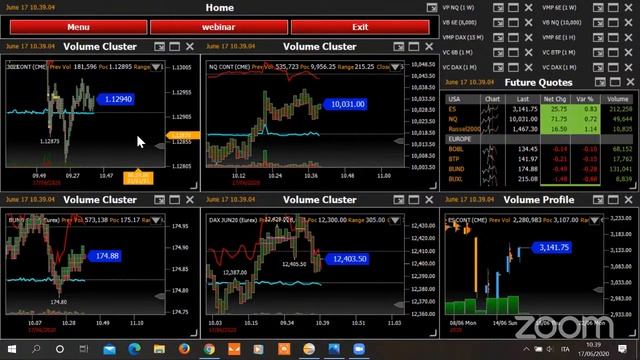
Task: Open the dropdown arrow in the DAX JUN20 chart header
Action: [x=395, y=220]
